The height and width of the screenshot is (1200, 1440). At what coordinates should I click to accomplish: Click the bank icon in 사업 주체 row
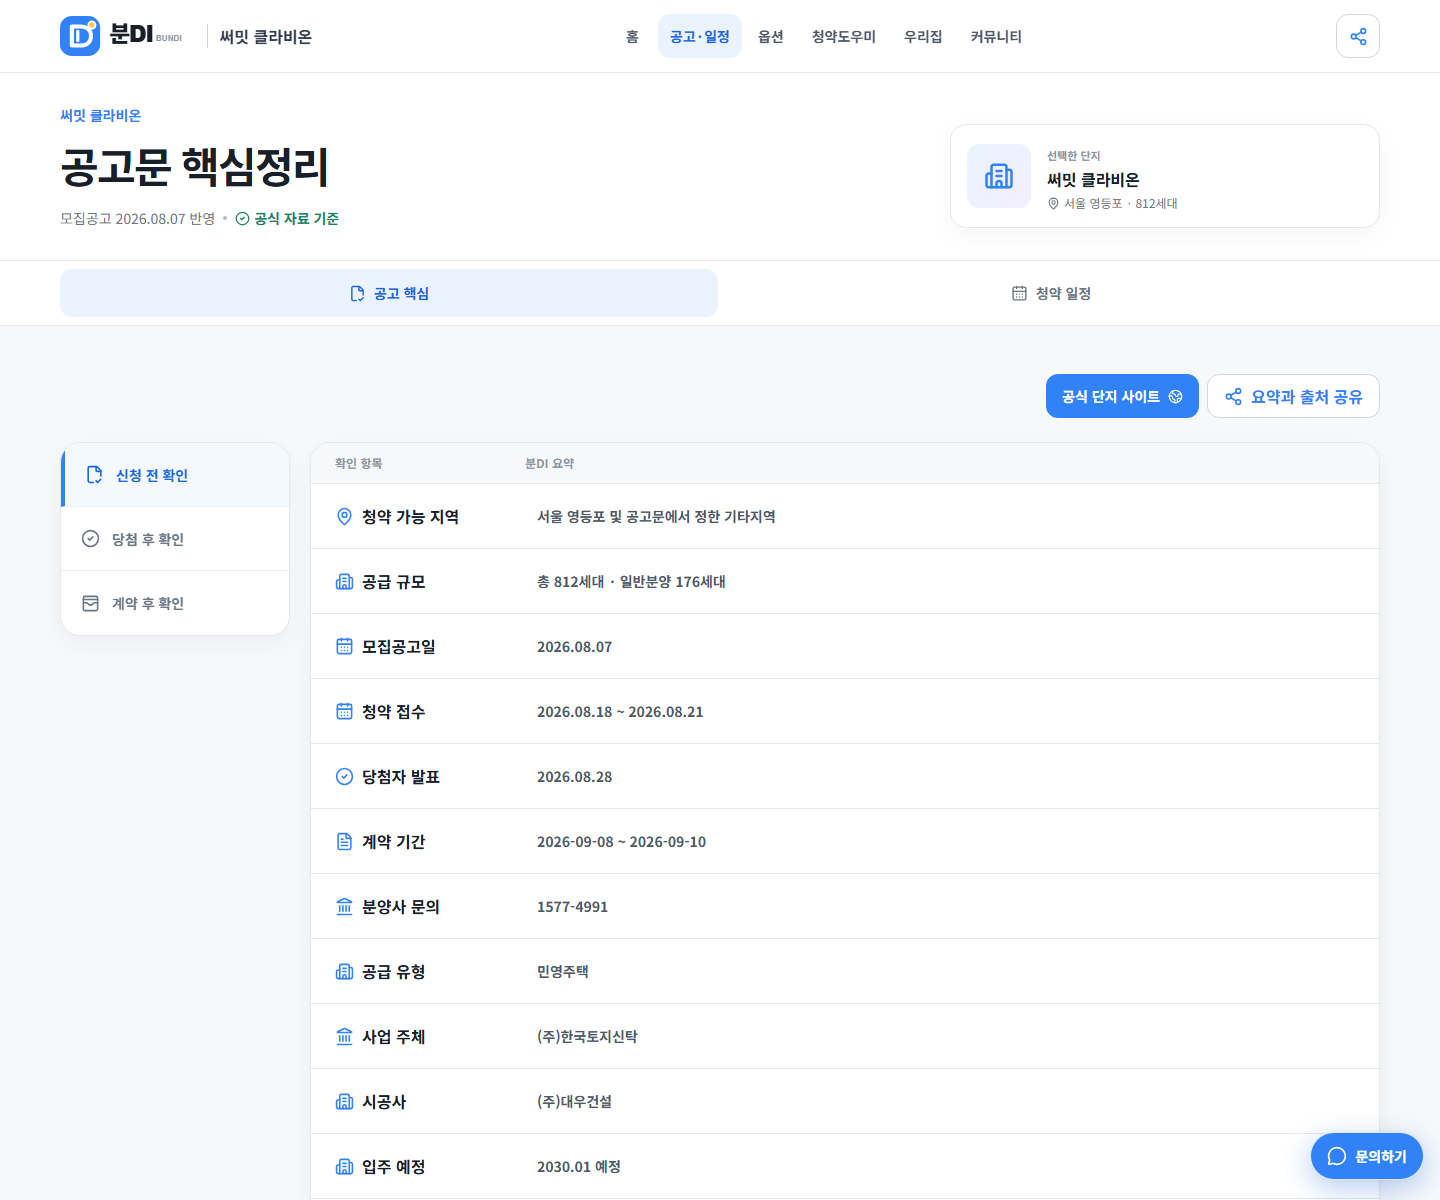click(344, 1036)
